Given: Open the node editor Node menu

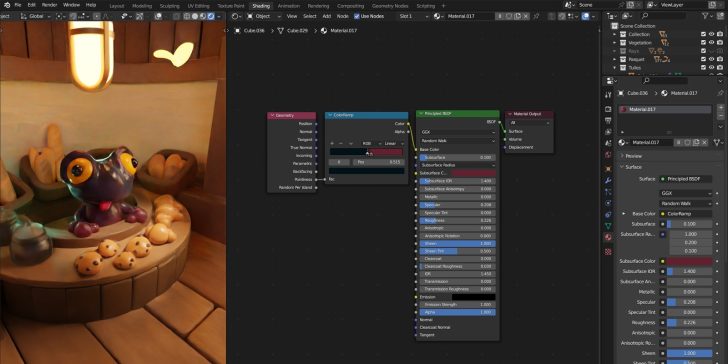Looking at the screenshot, I should [342, 16].
